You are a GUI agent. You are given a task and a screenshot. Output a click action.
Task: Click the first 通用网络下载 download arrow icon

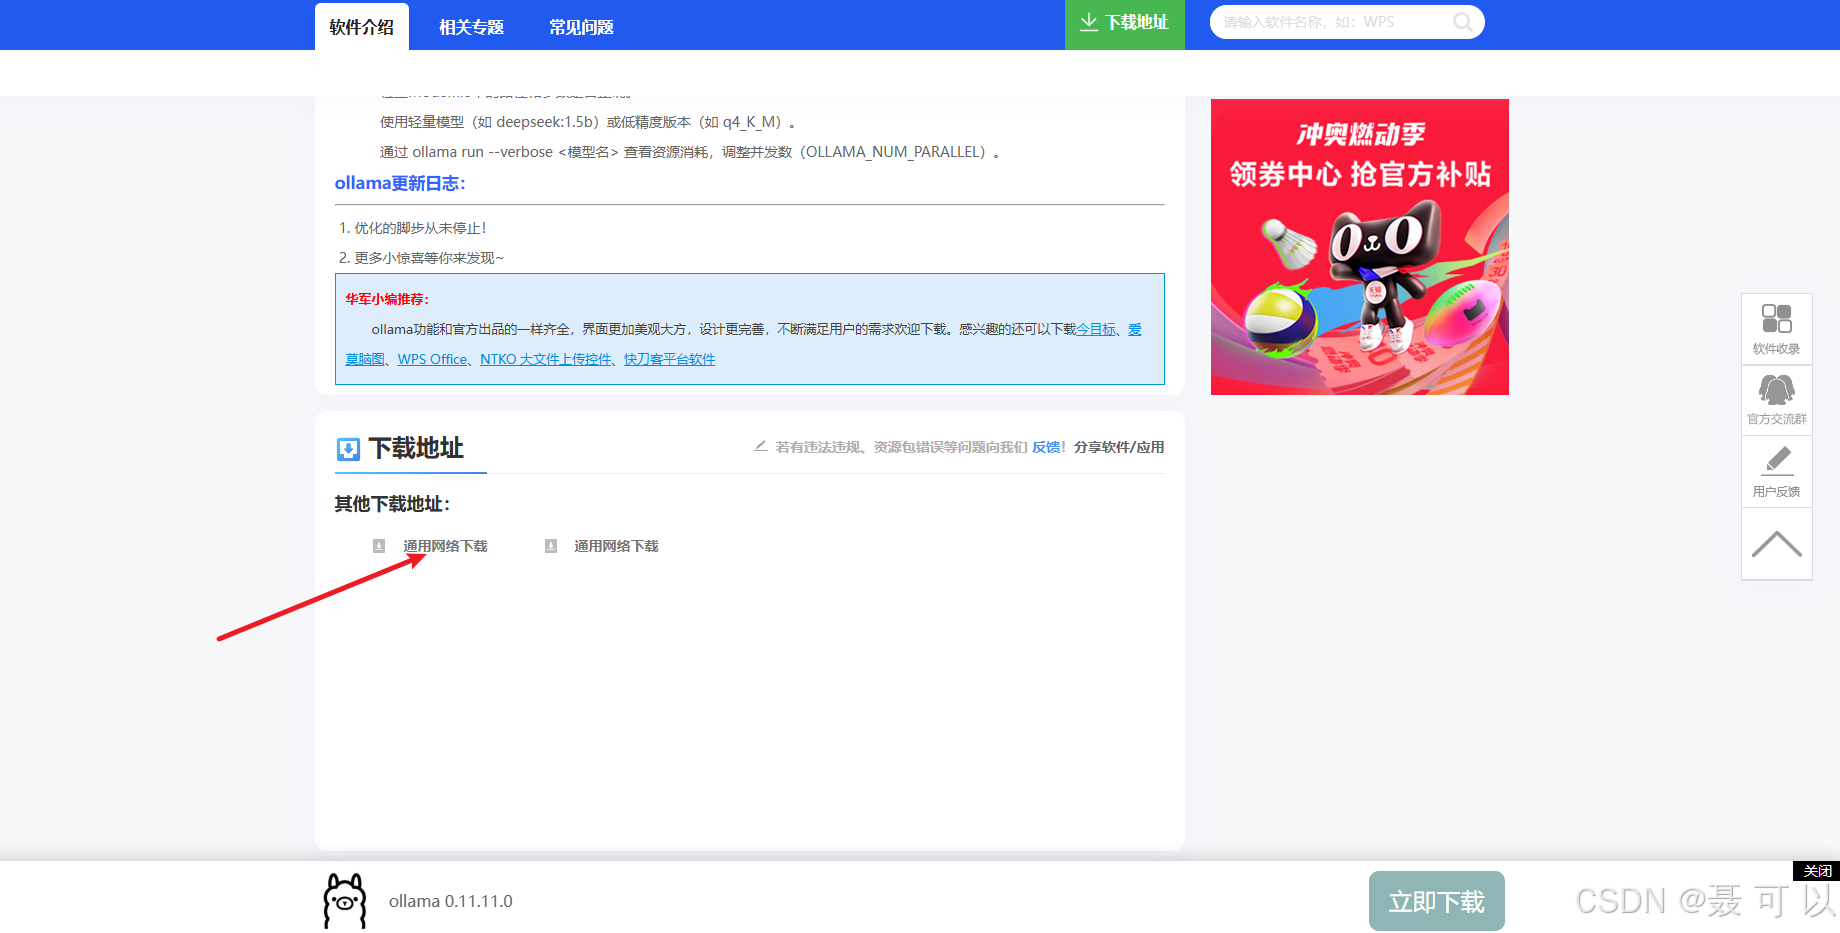[379, 546]
